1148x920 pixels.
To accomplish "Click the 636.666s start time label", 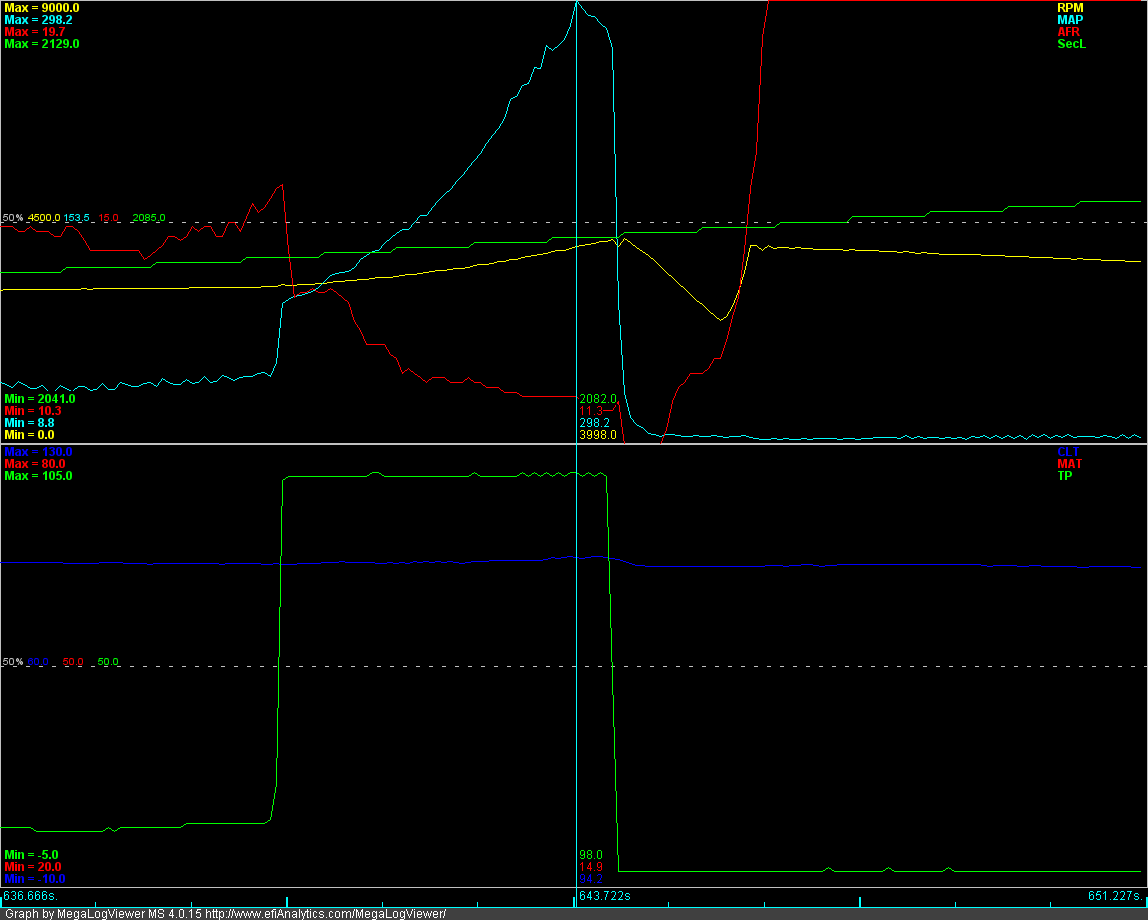I will (x=32, y=896).
